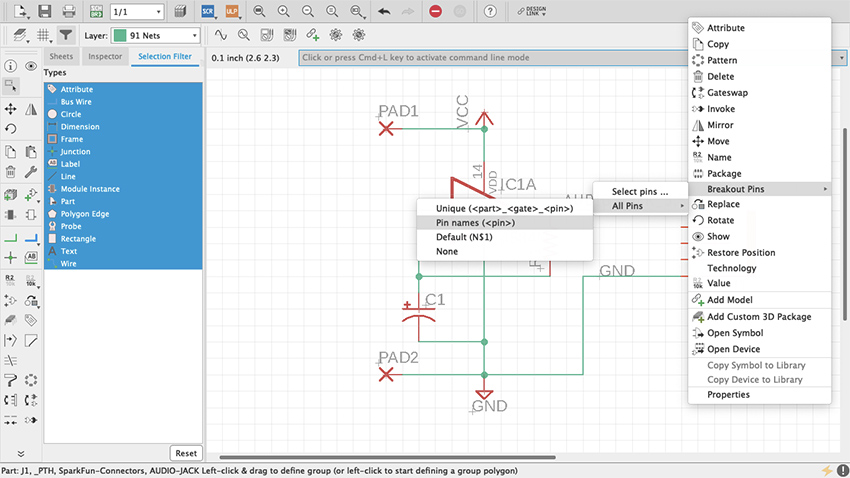Click the New document icon

[x=20, y=11]
